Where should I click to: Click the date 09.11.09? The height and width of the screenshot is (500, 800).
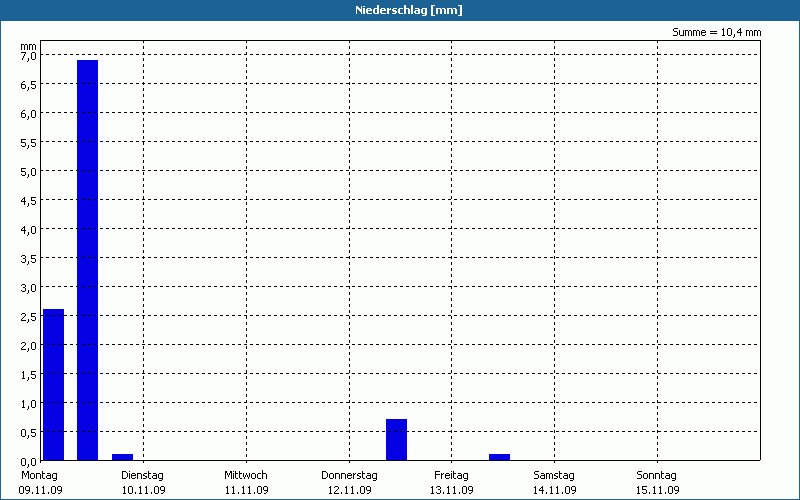pyautogui.click(x=40, y=491)
